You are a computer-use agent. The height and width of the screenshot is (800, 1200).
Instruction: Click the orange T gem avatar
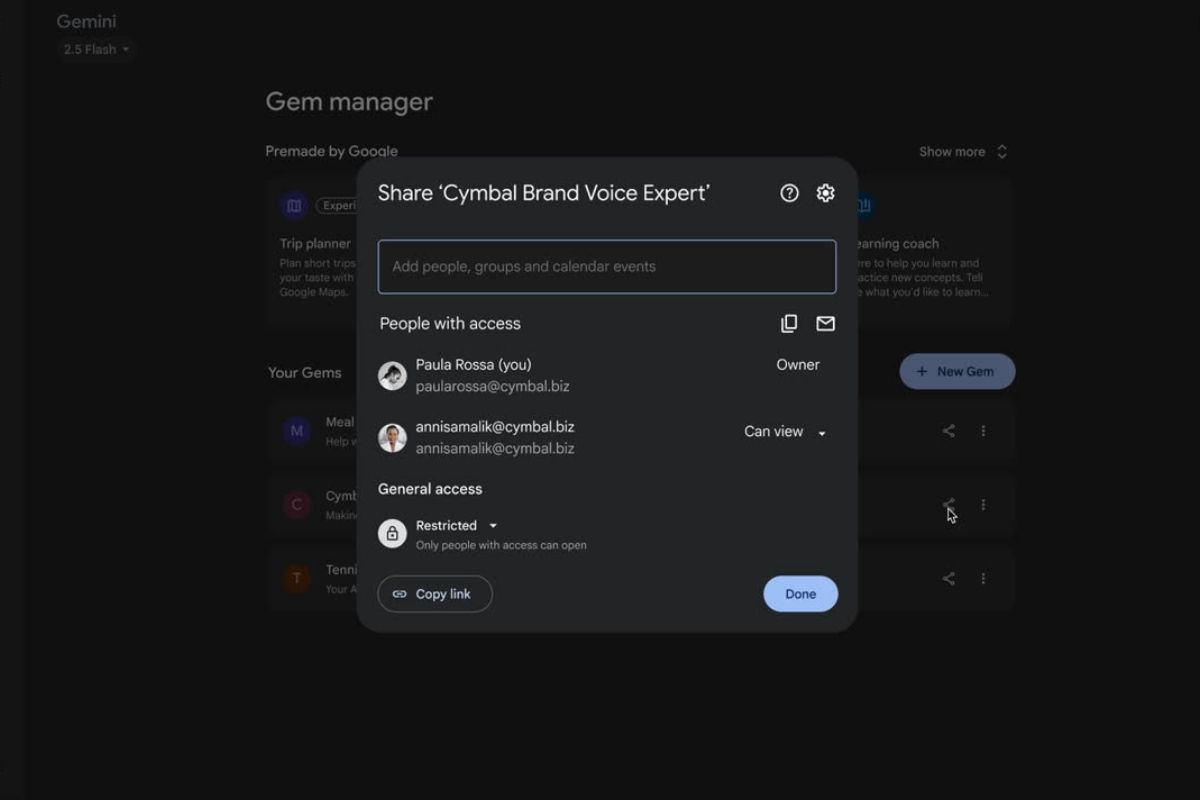(296, 578)
